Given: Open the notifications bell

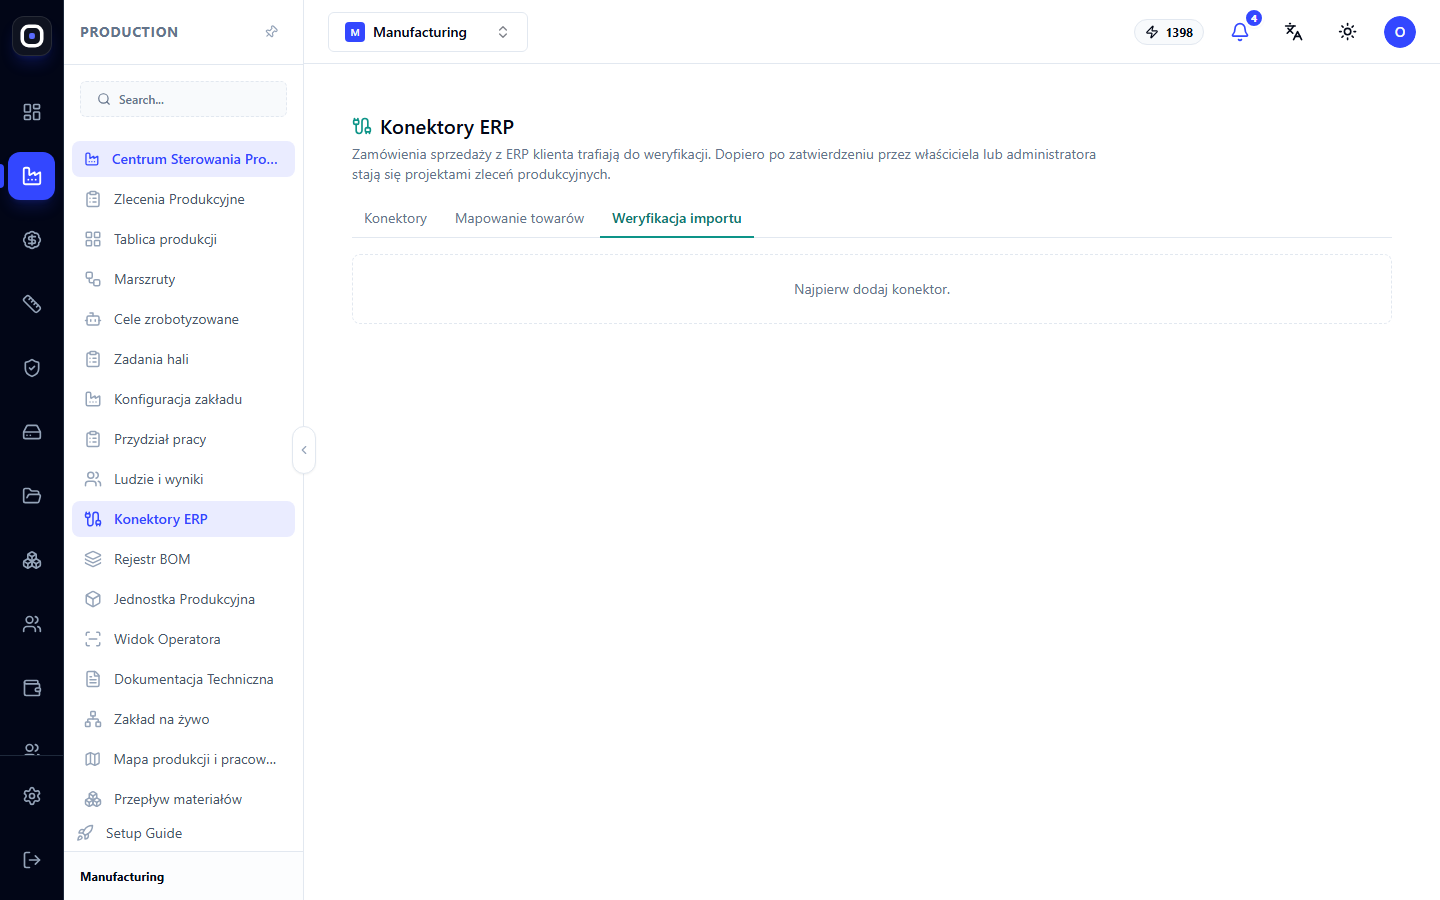Looking at the screenshot, I should tap(1240, 32).
